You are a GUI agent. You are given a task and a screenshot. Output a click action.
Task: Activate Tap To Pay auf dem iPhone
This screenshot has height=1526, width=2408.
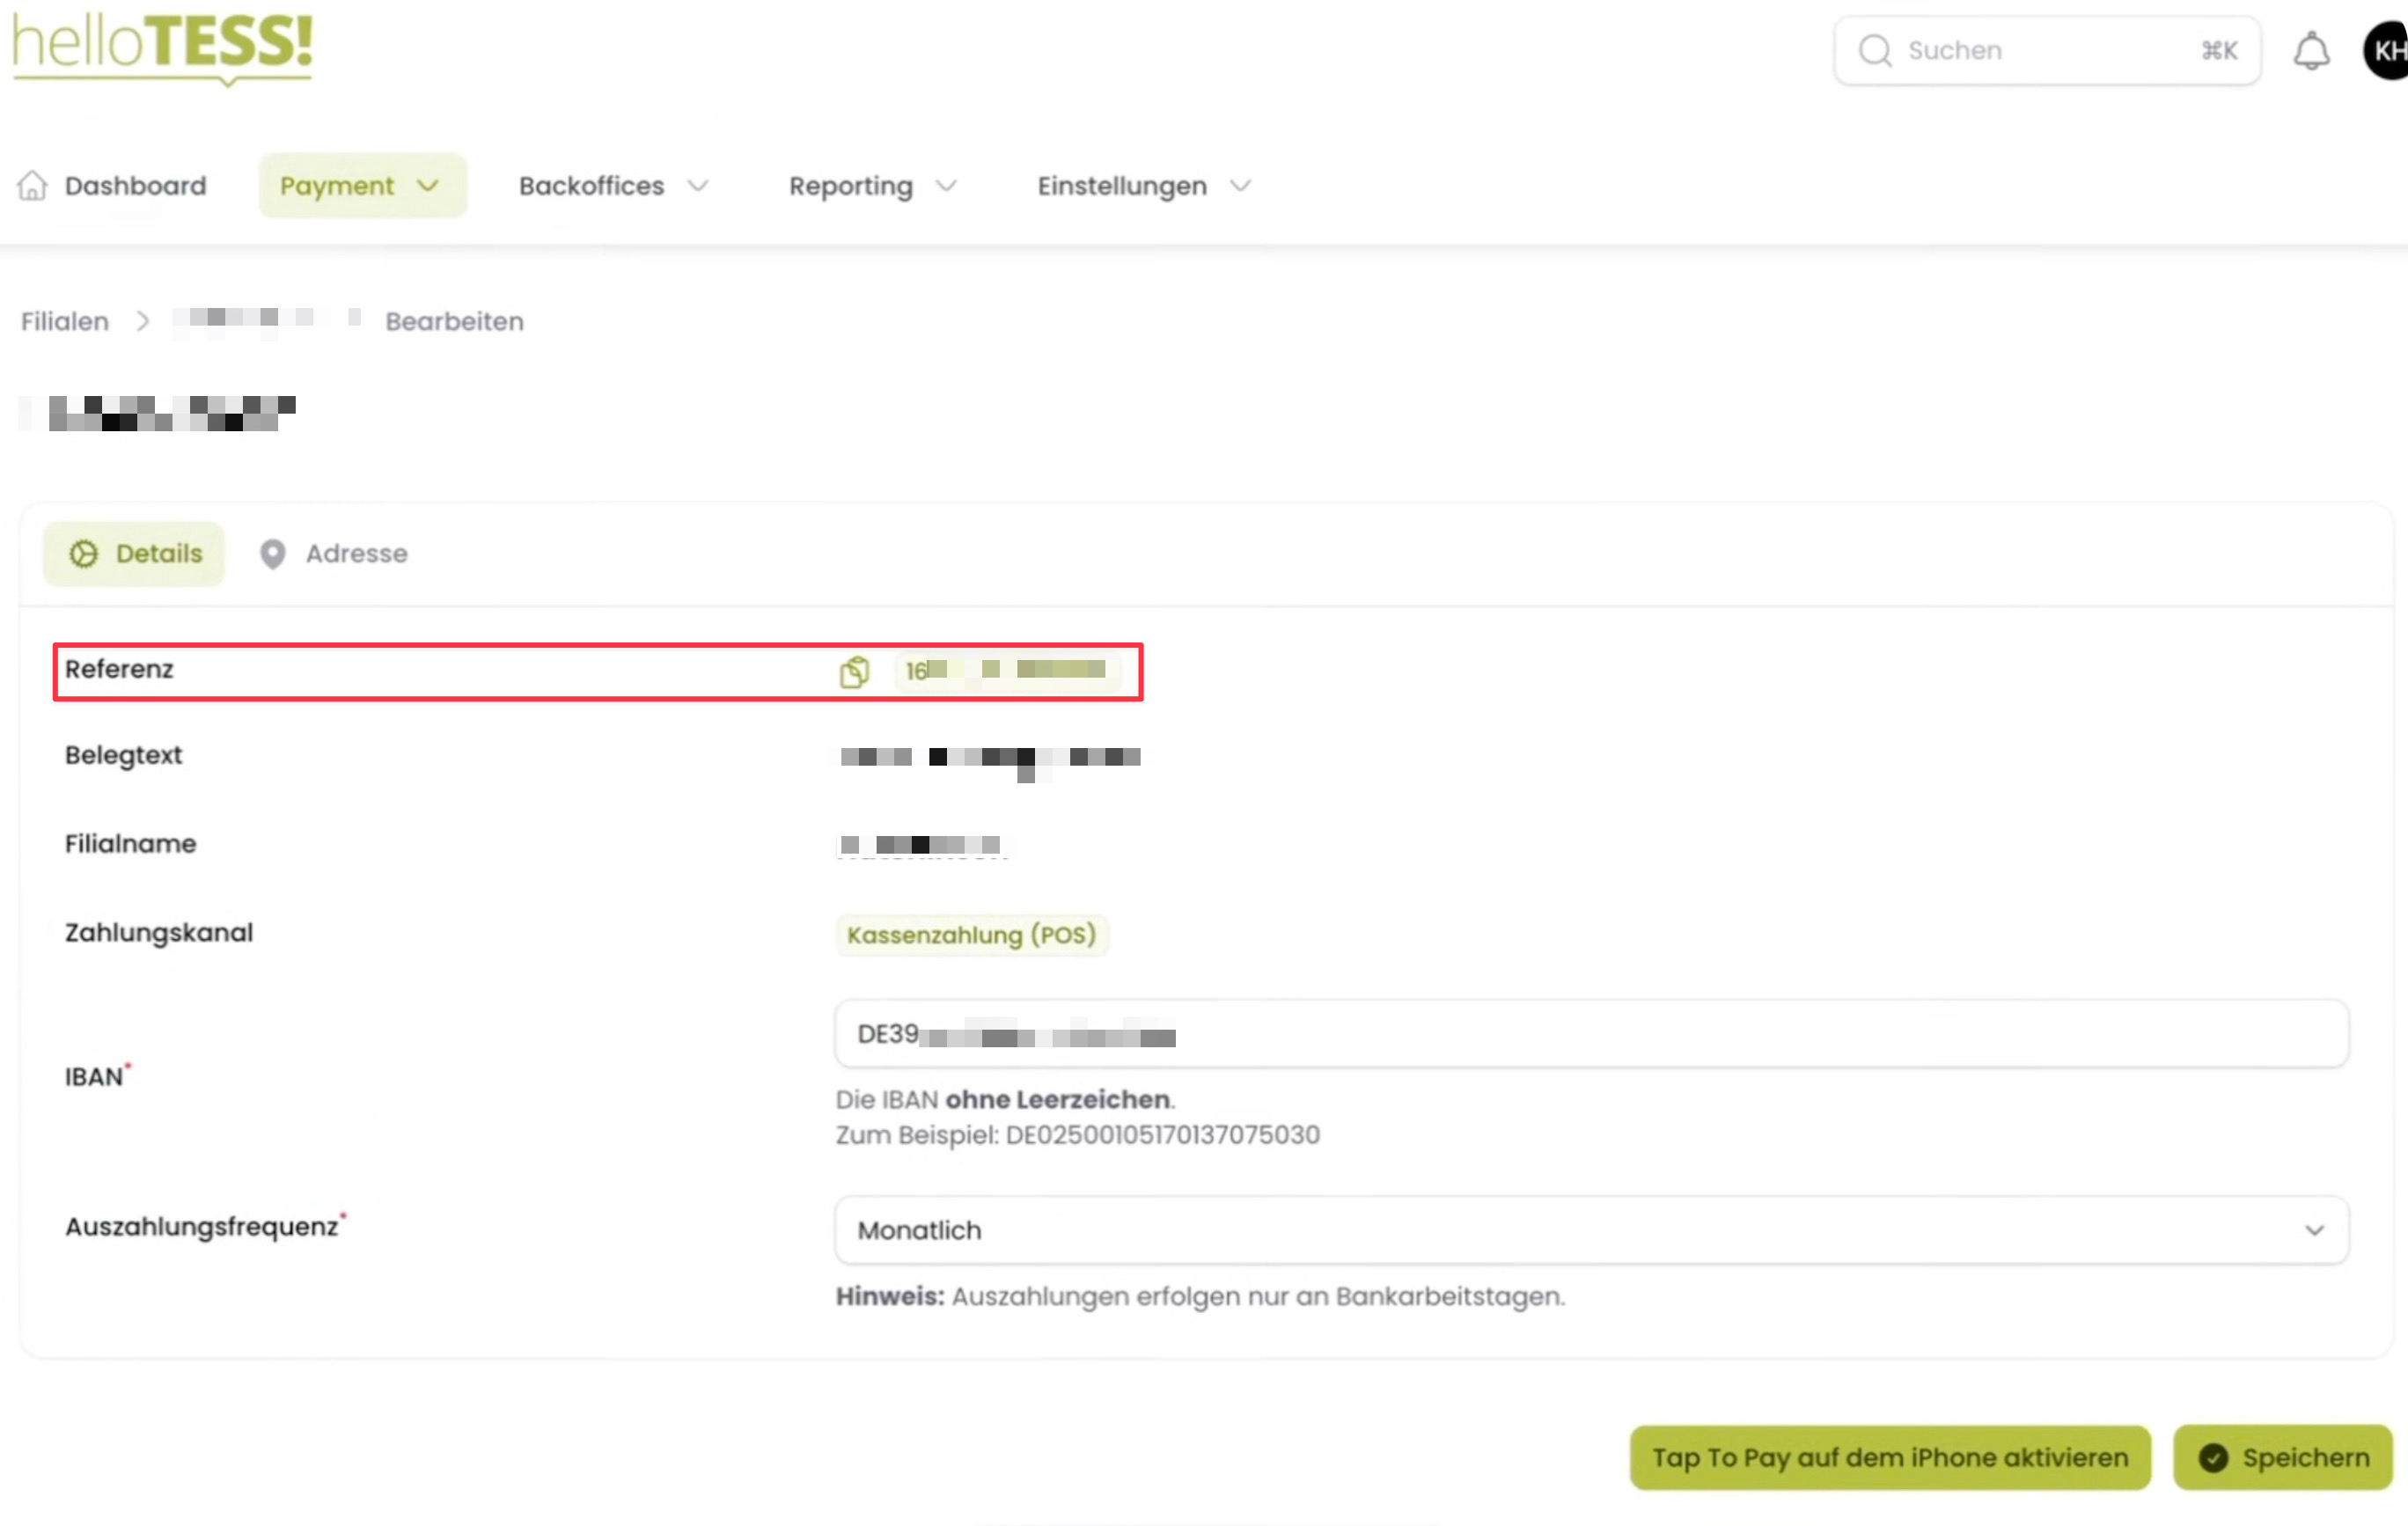point(1889,1457)
